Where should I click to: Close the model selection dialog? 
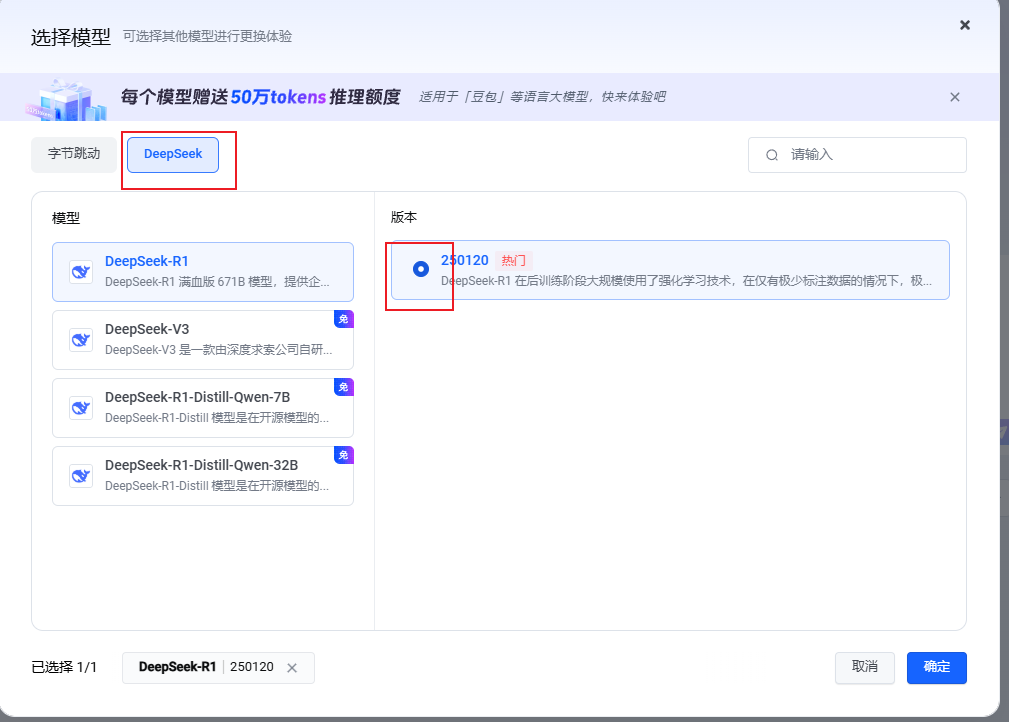[x=964, y=25]
